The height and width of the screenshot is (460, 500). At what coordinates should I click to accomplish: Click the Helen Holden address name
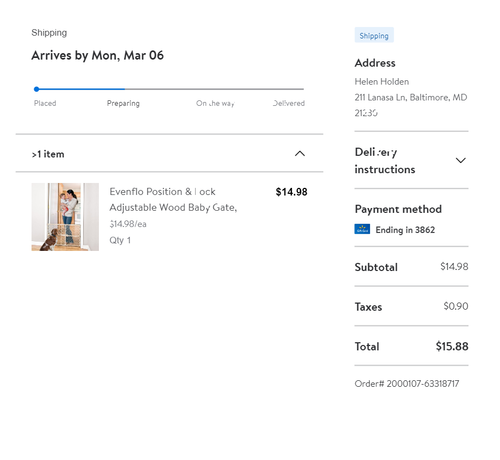coord(382,82)
